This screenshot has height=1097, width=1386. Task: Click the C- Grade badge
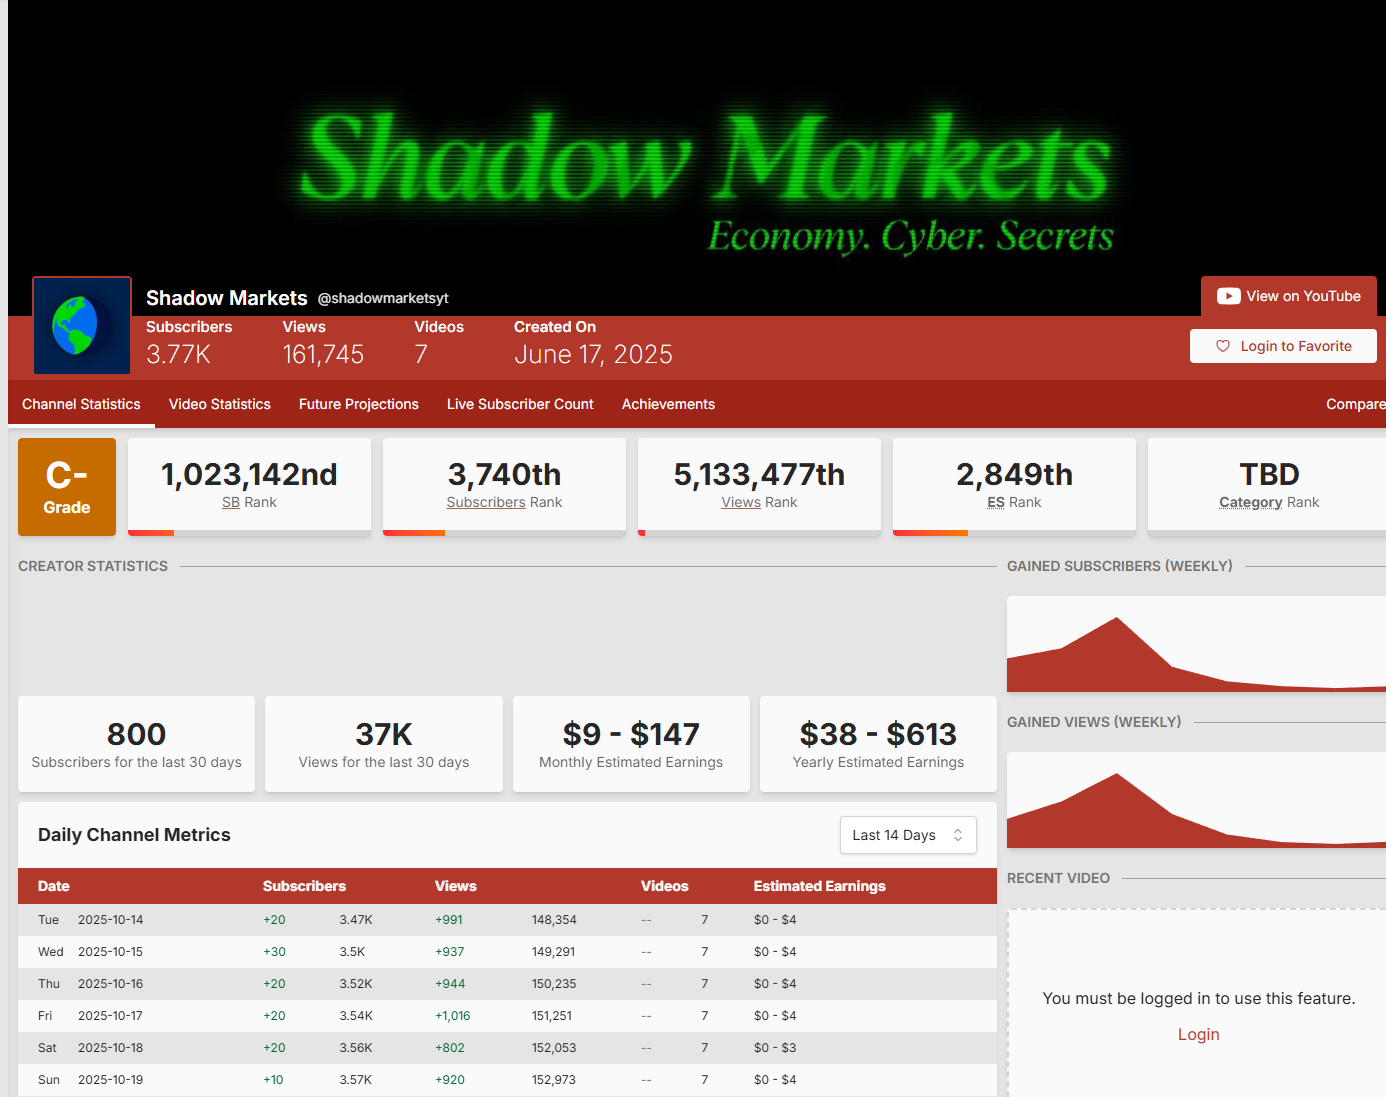click(67, 487)
